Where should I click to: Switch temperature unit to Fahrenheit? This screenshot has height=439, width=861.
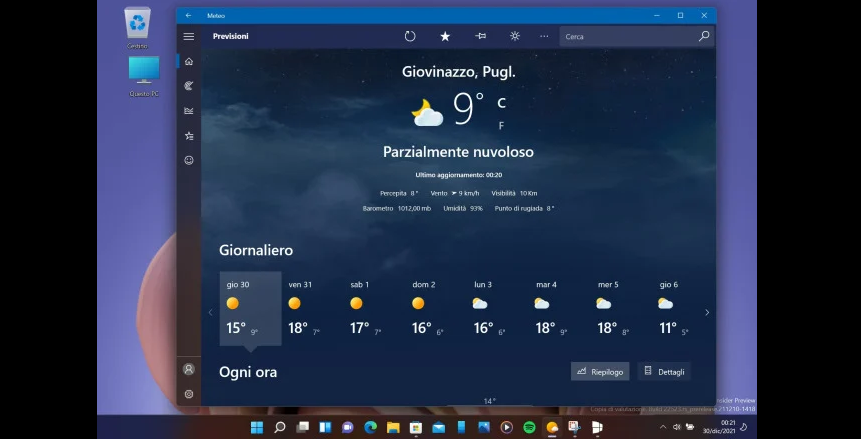pos(501,126)
